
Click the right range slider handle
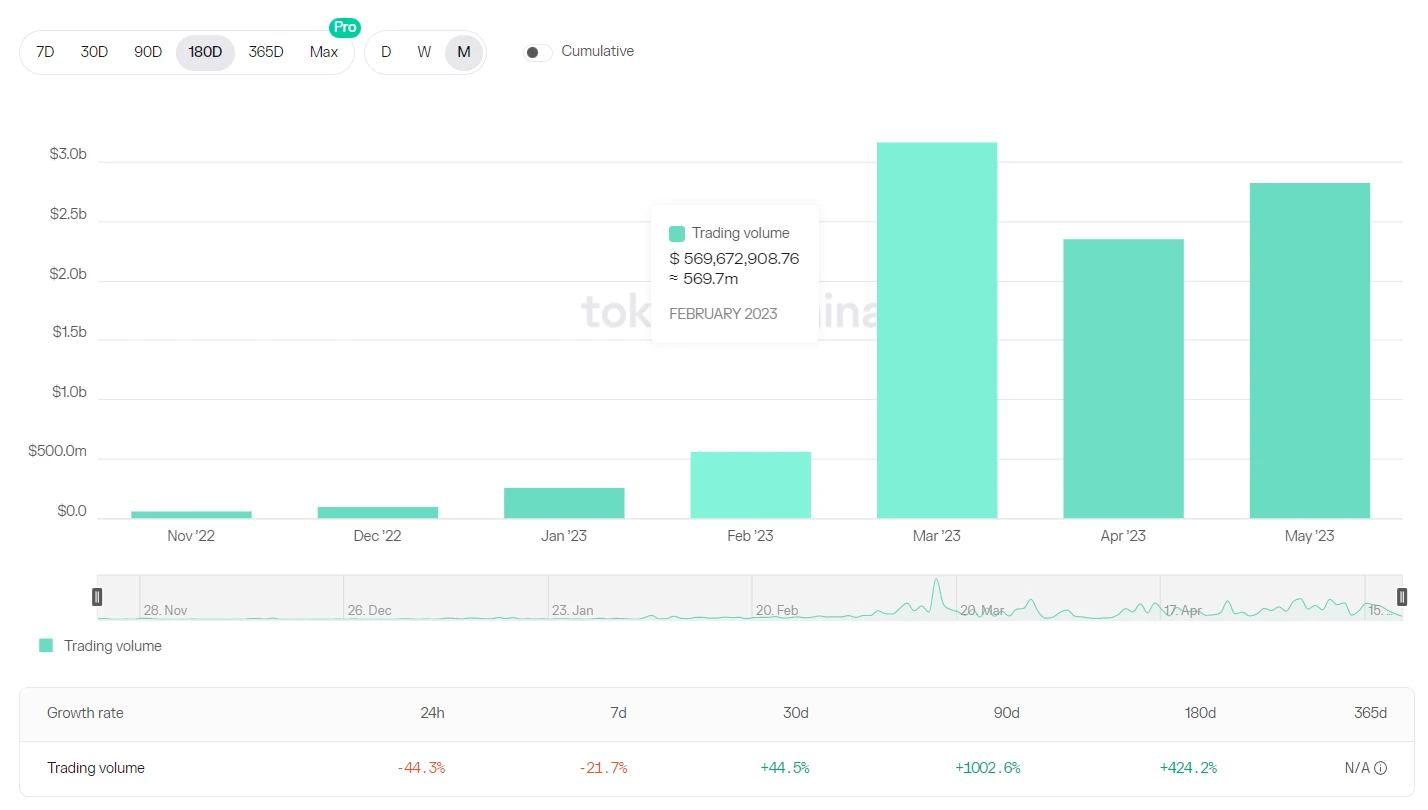click(x=1402, y=597)
